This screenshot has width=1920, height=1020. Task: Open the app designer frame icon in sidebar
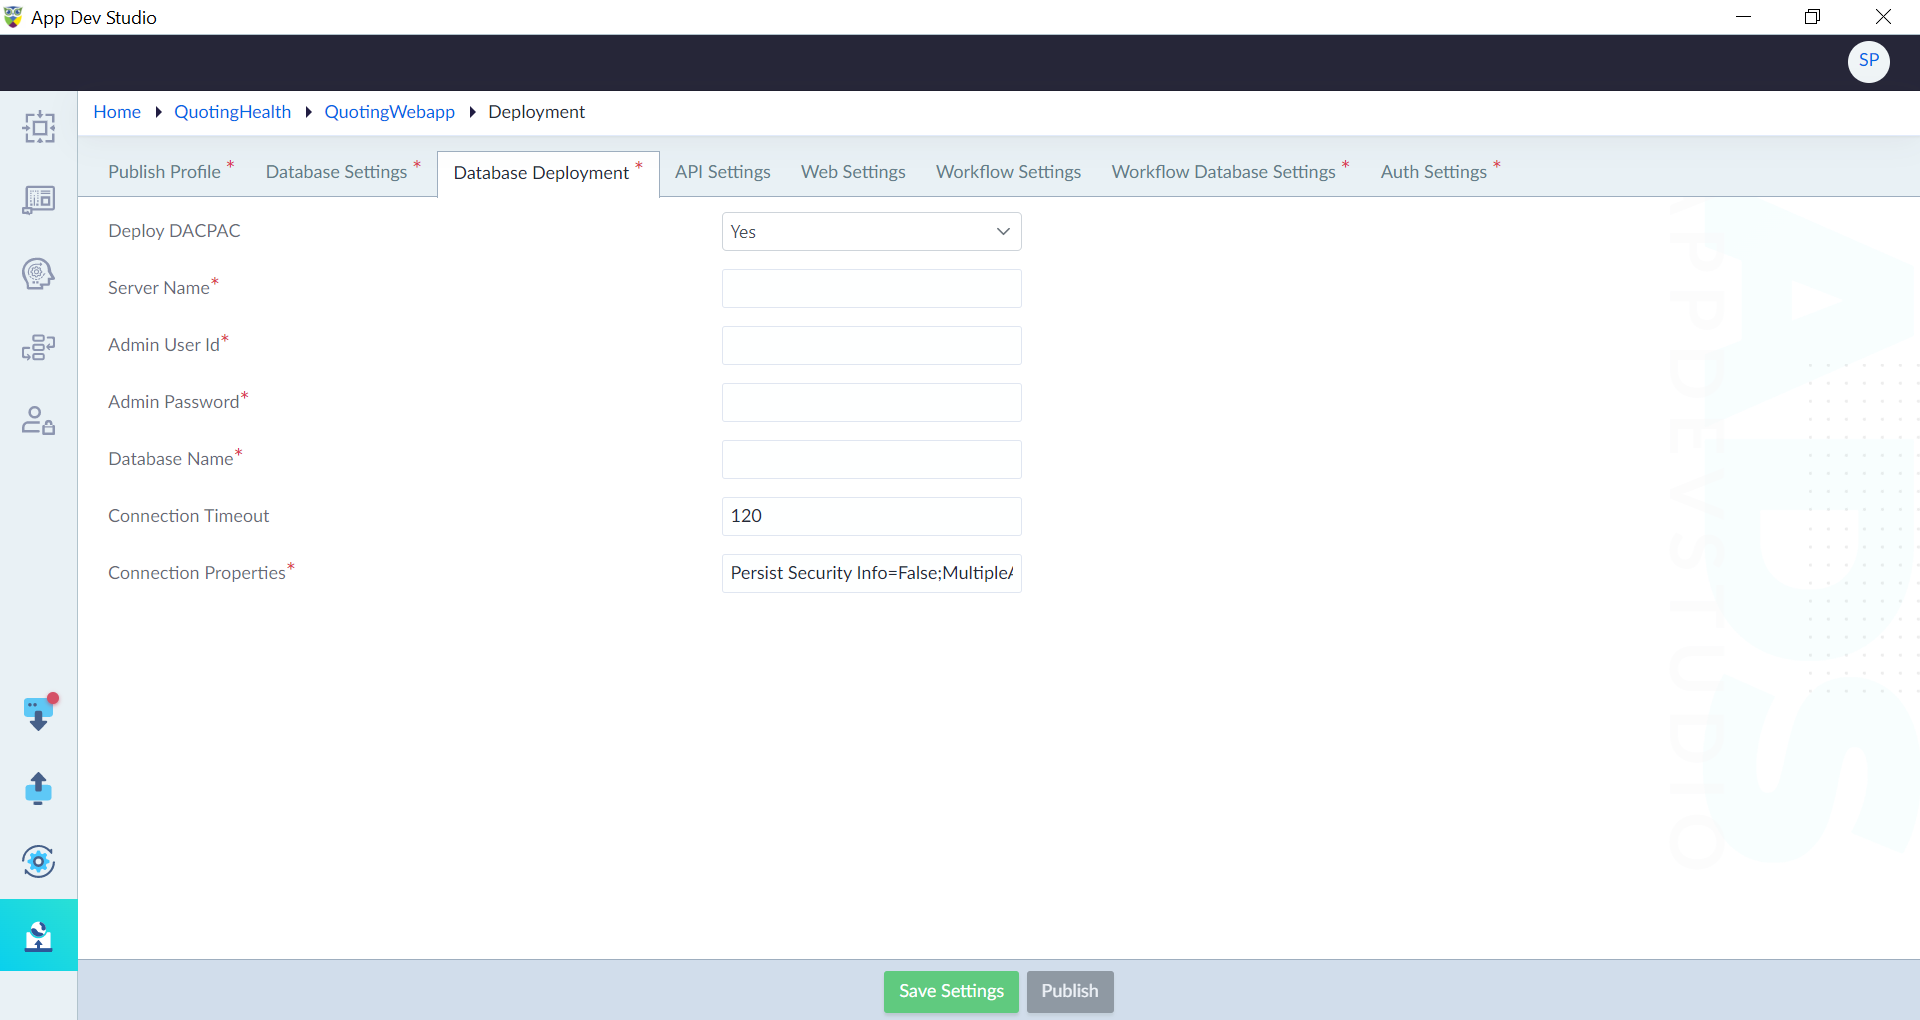pos(39,127)
